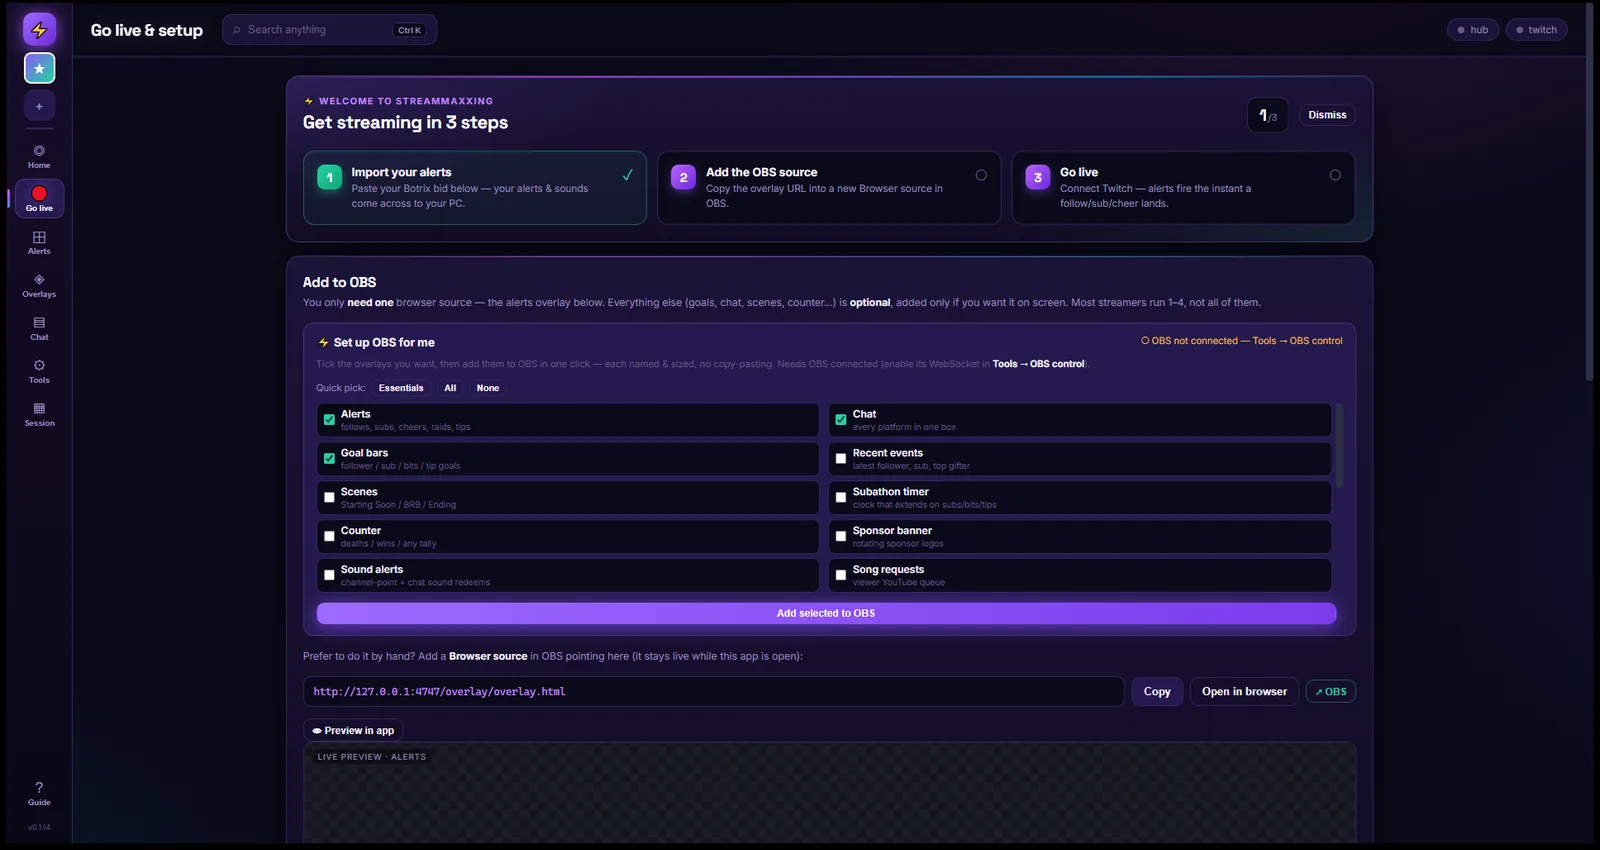This screenshot has width=1600, height=850.
Task: Focus the Search anything field
Action: tap(329, 30)
